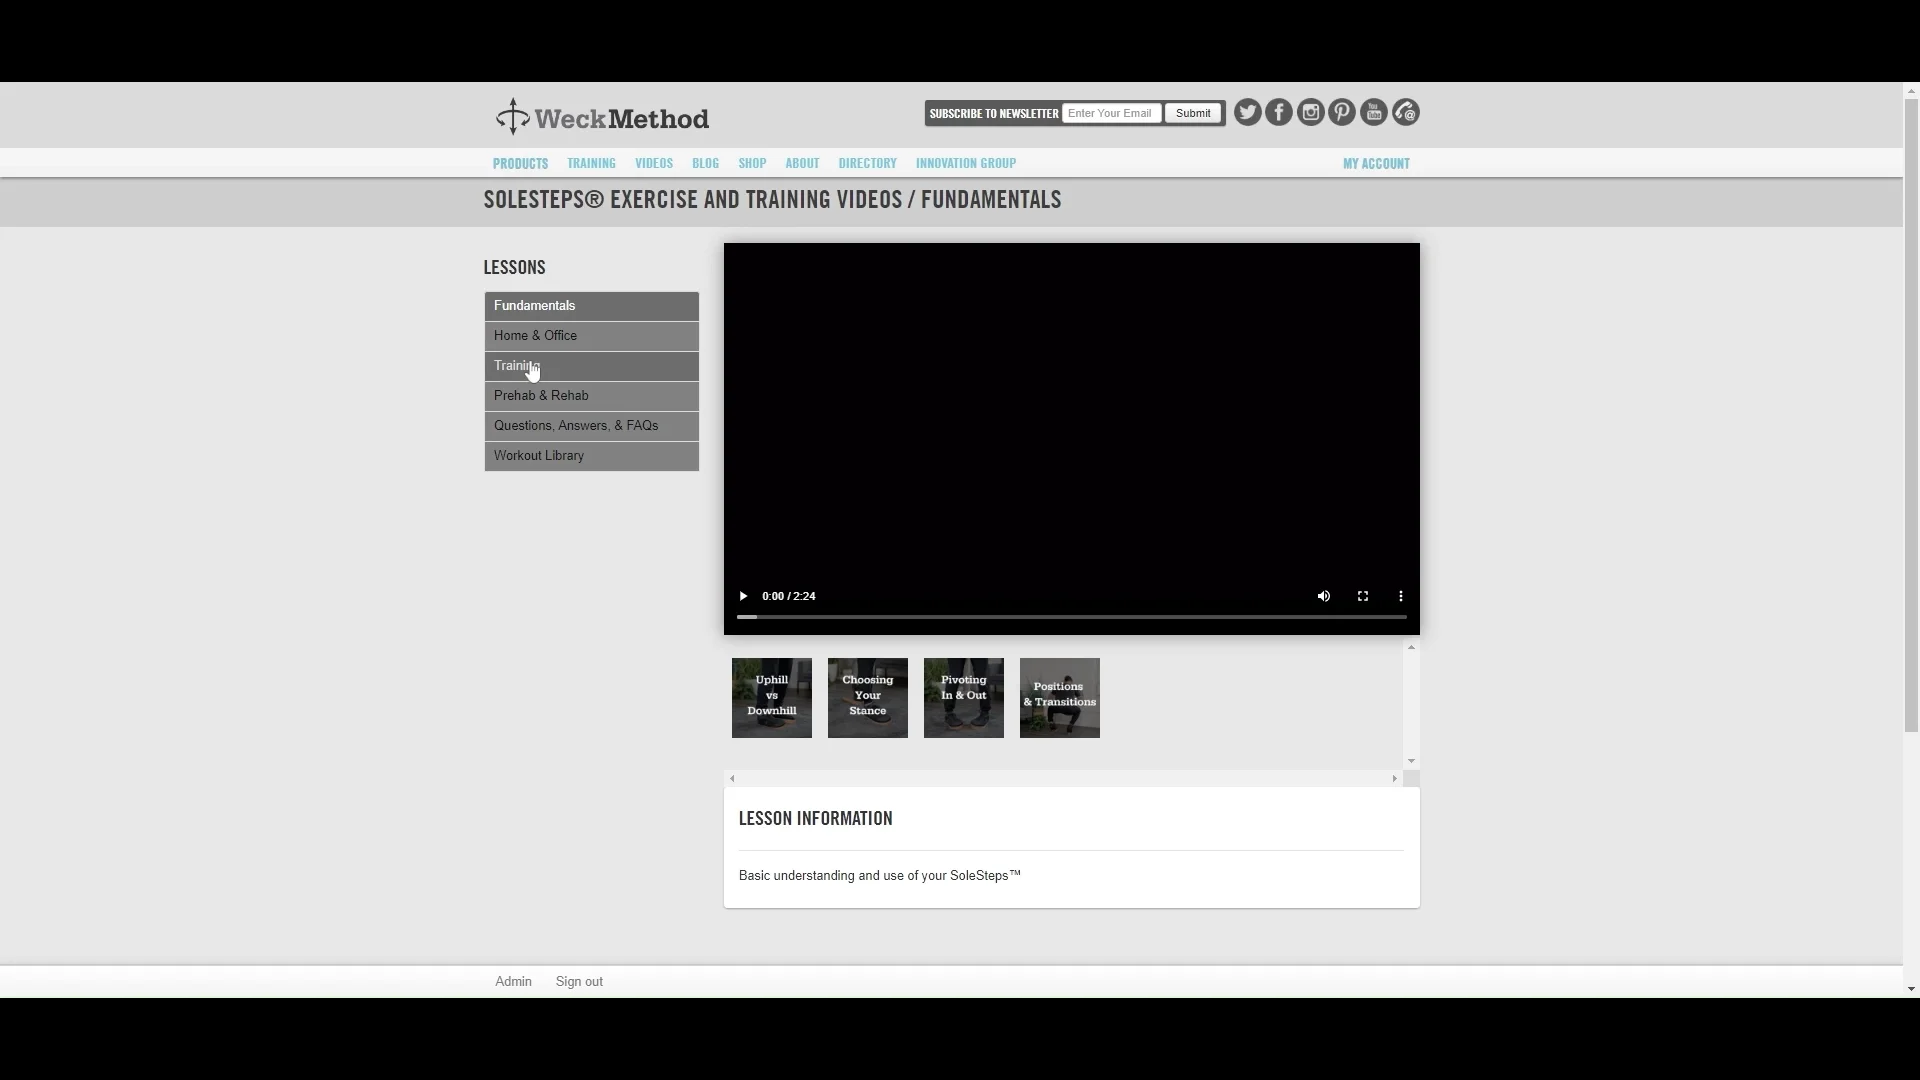The width and height of the screenshot is (1920, 1080).
Task: Open the Blog page
Action: (x=706, y=163)
